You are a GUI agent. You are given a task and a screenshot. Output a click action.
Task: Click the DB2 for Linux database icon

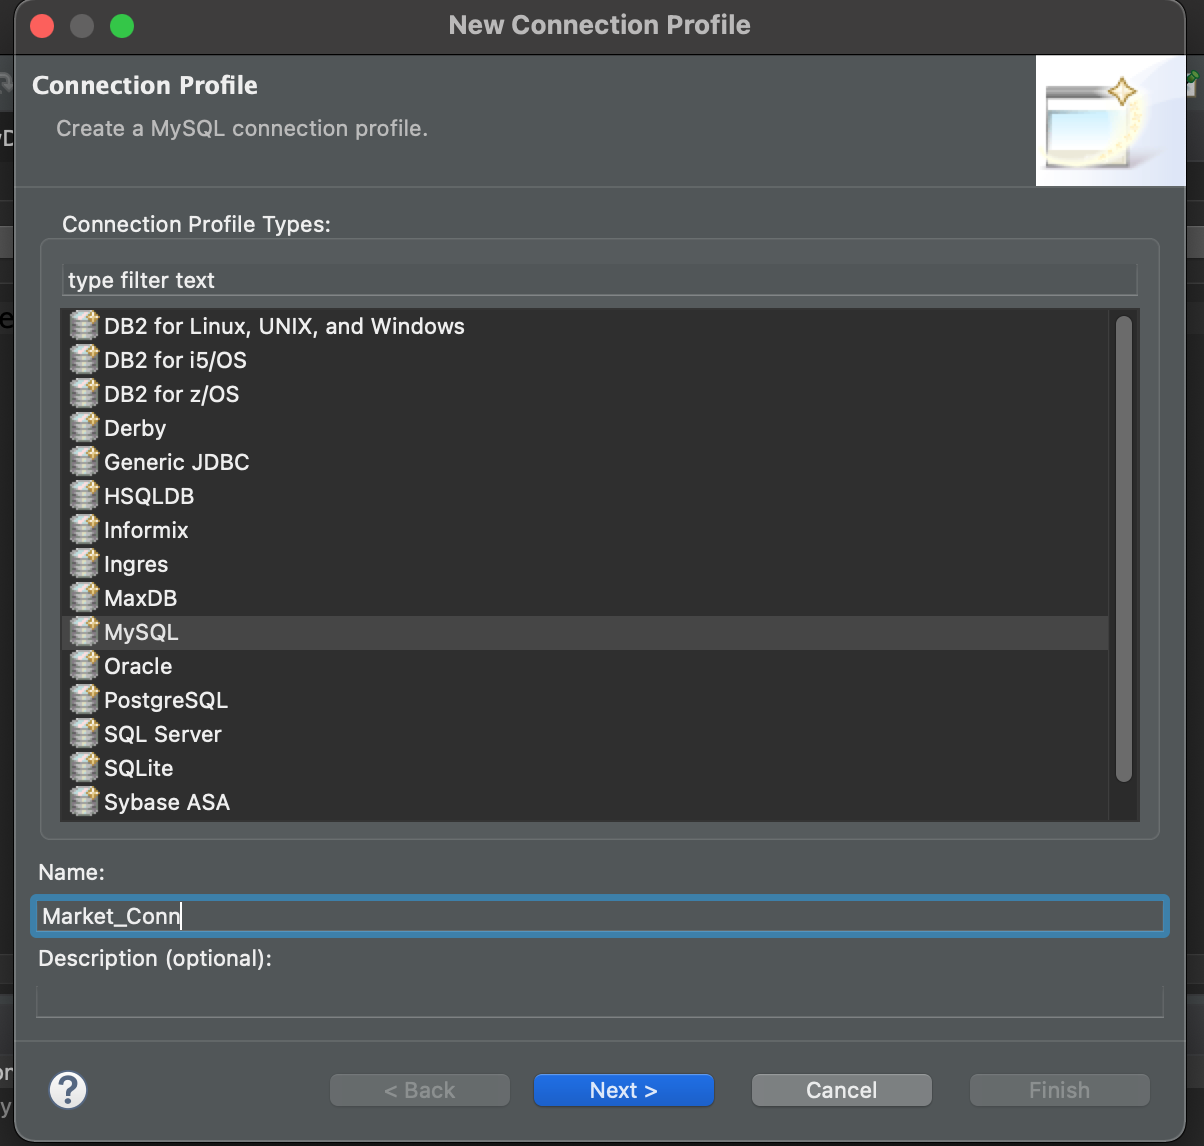pos(84,326)
